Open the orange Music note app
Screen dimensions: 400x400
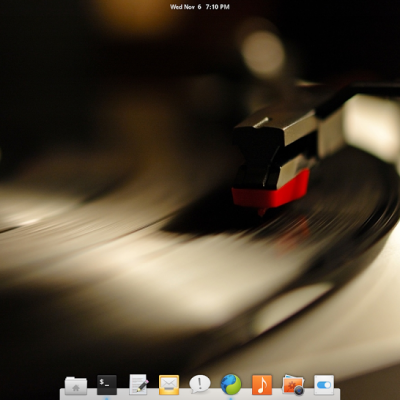[262, 385]
